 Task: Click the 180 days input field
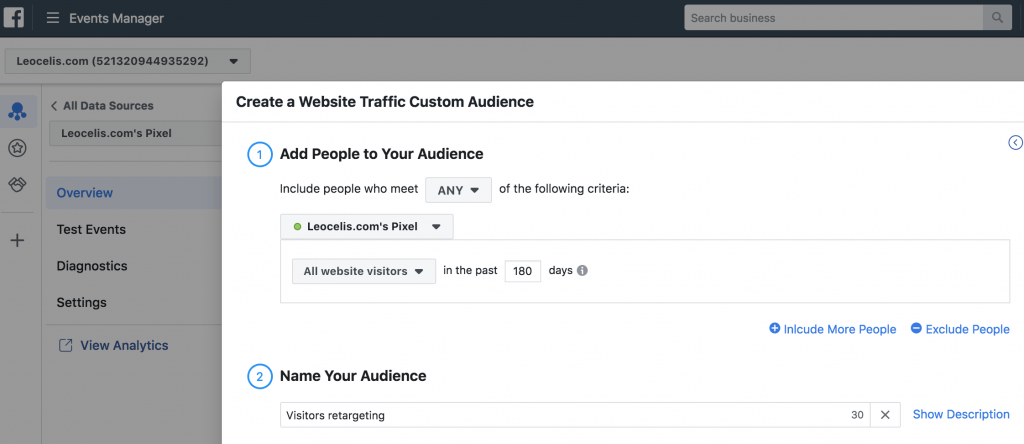pos(522,271)
